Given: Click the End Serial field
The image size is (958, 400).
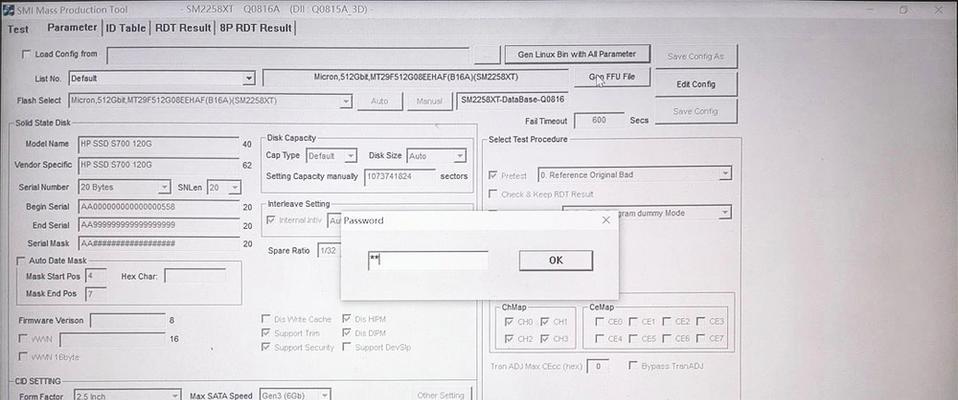Looking at the screenshot, I should point(159,225).
